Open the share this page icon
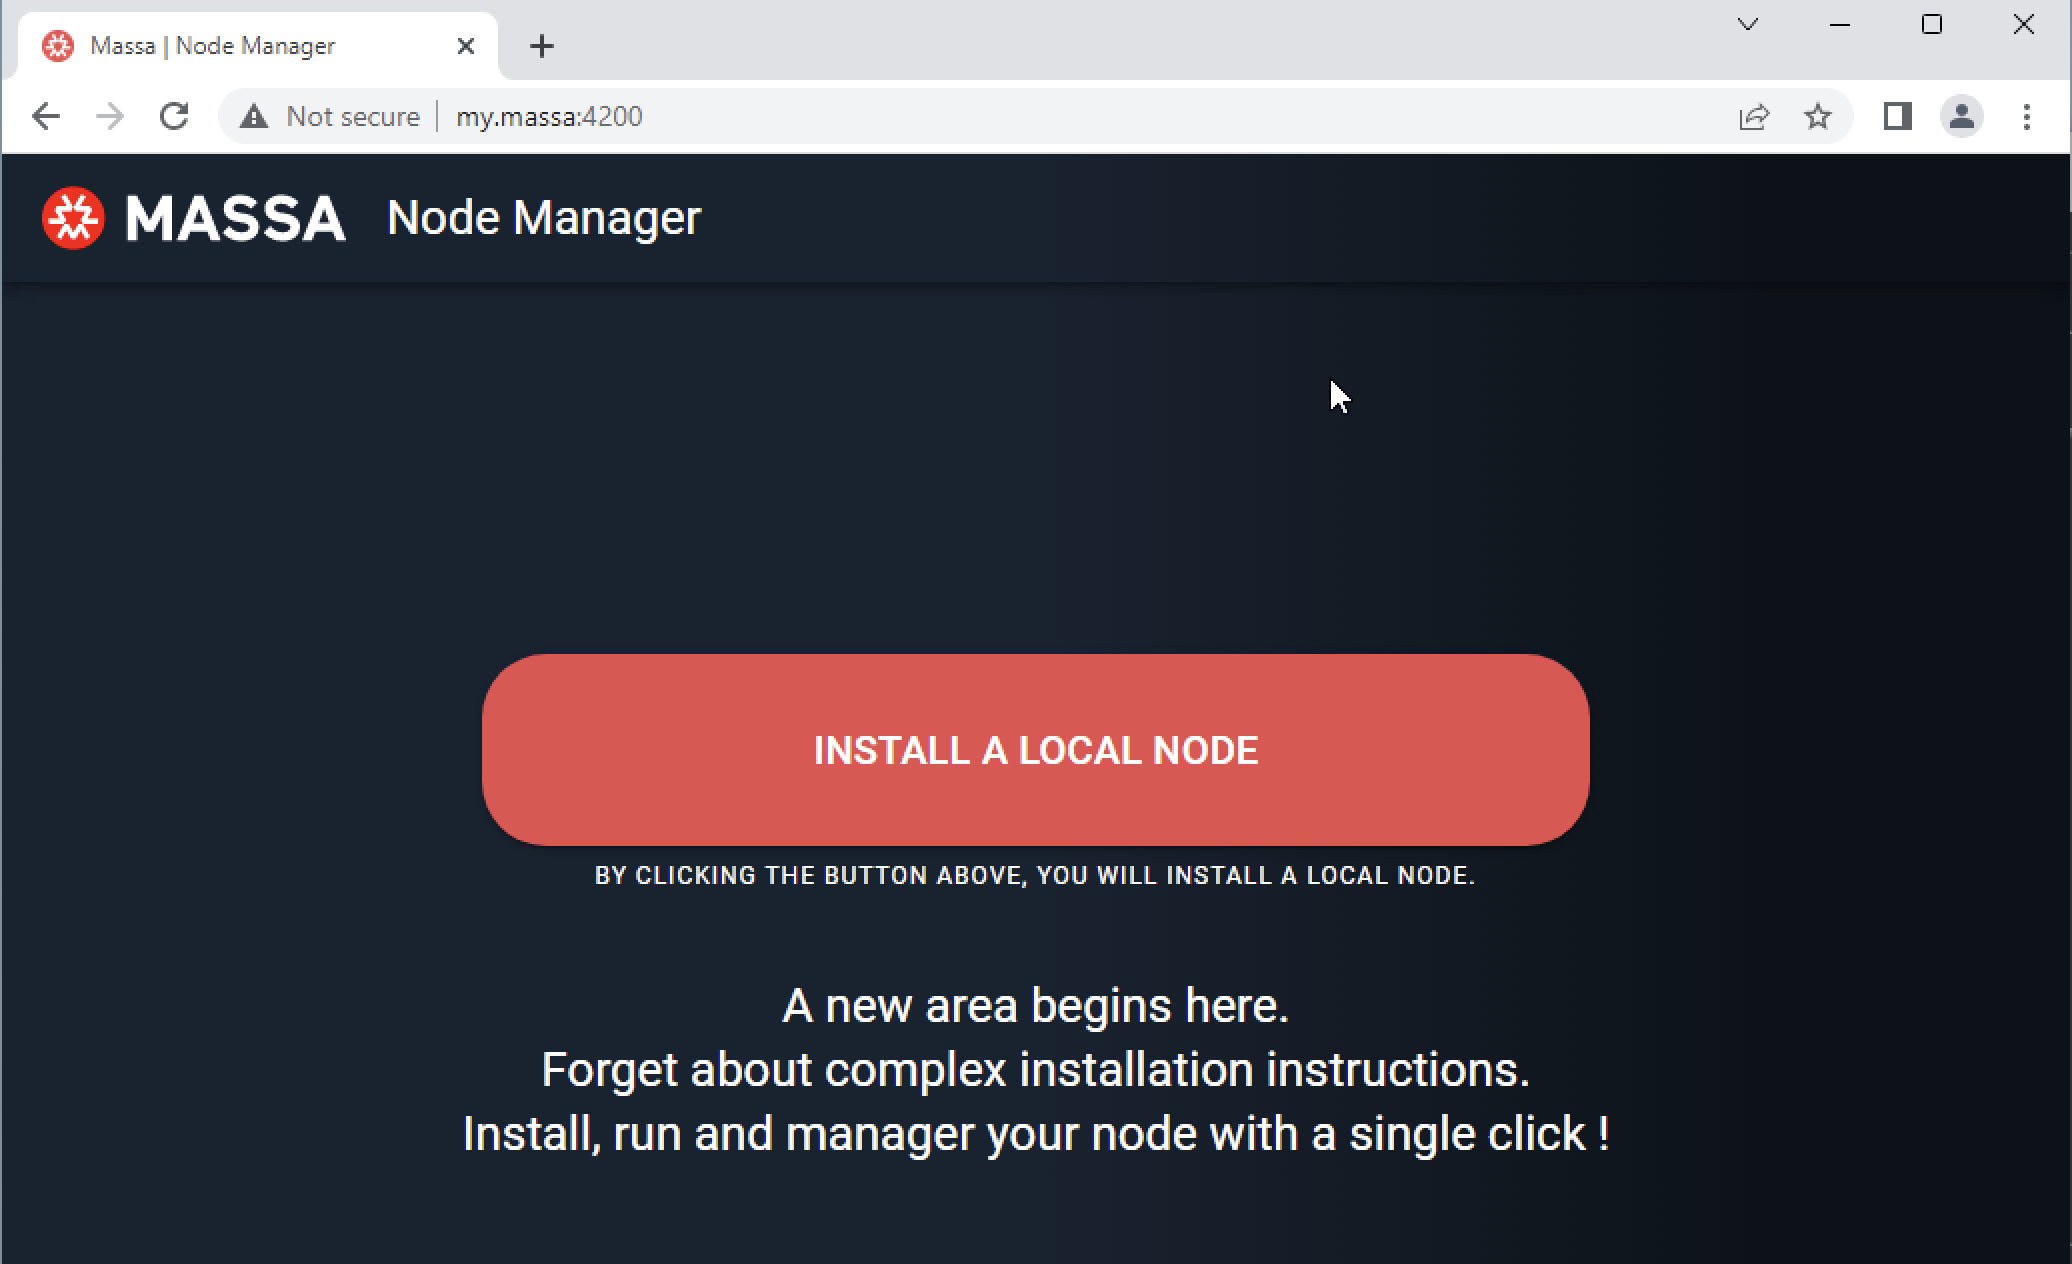The image size is (2072, 1264). pos(1753,116)
